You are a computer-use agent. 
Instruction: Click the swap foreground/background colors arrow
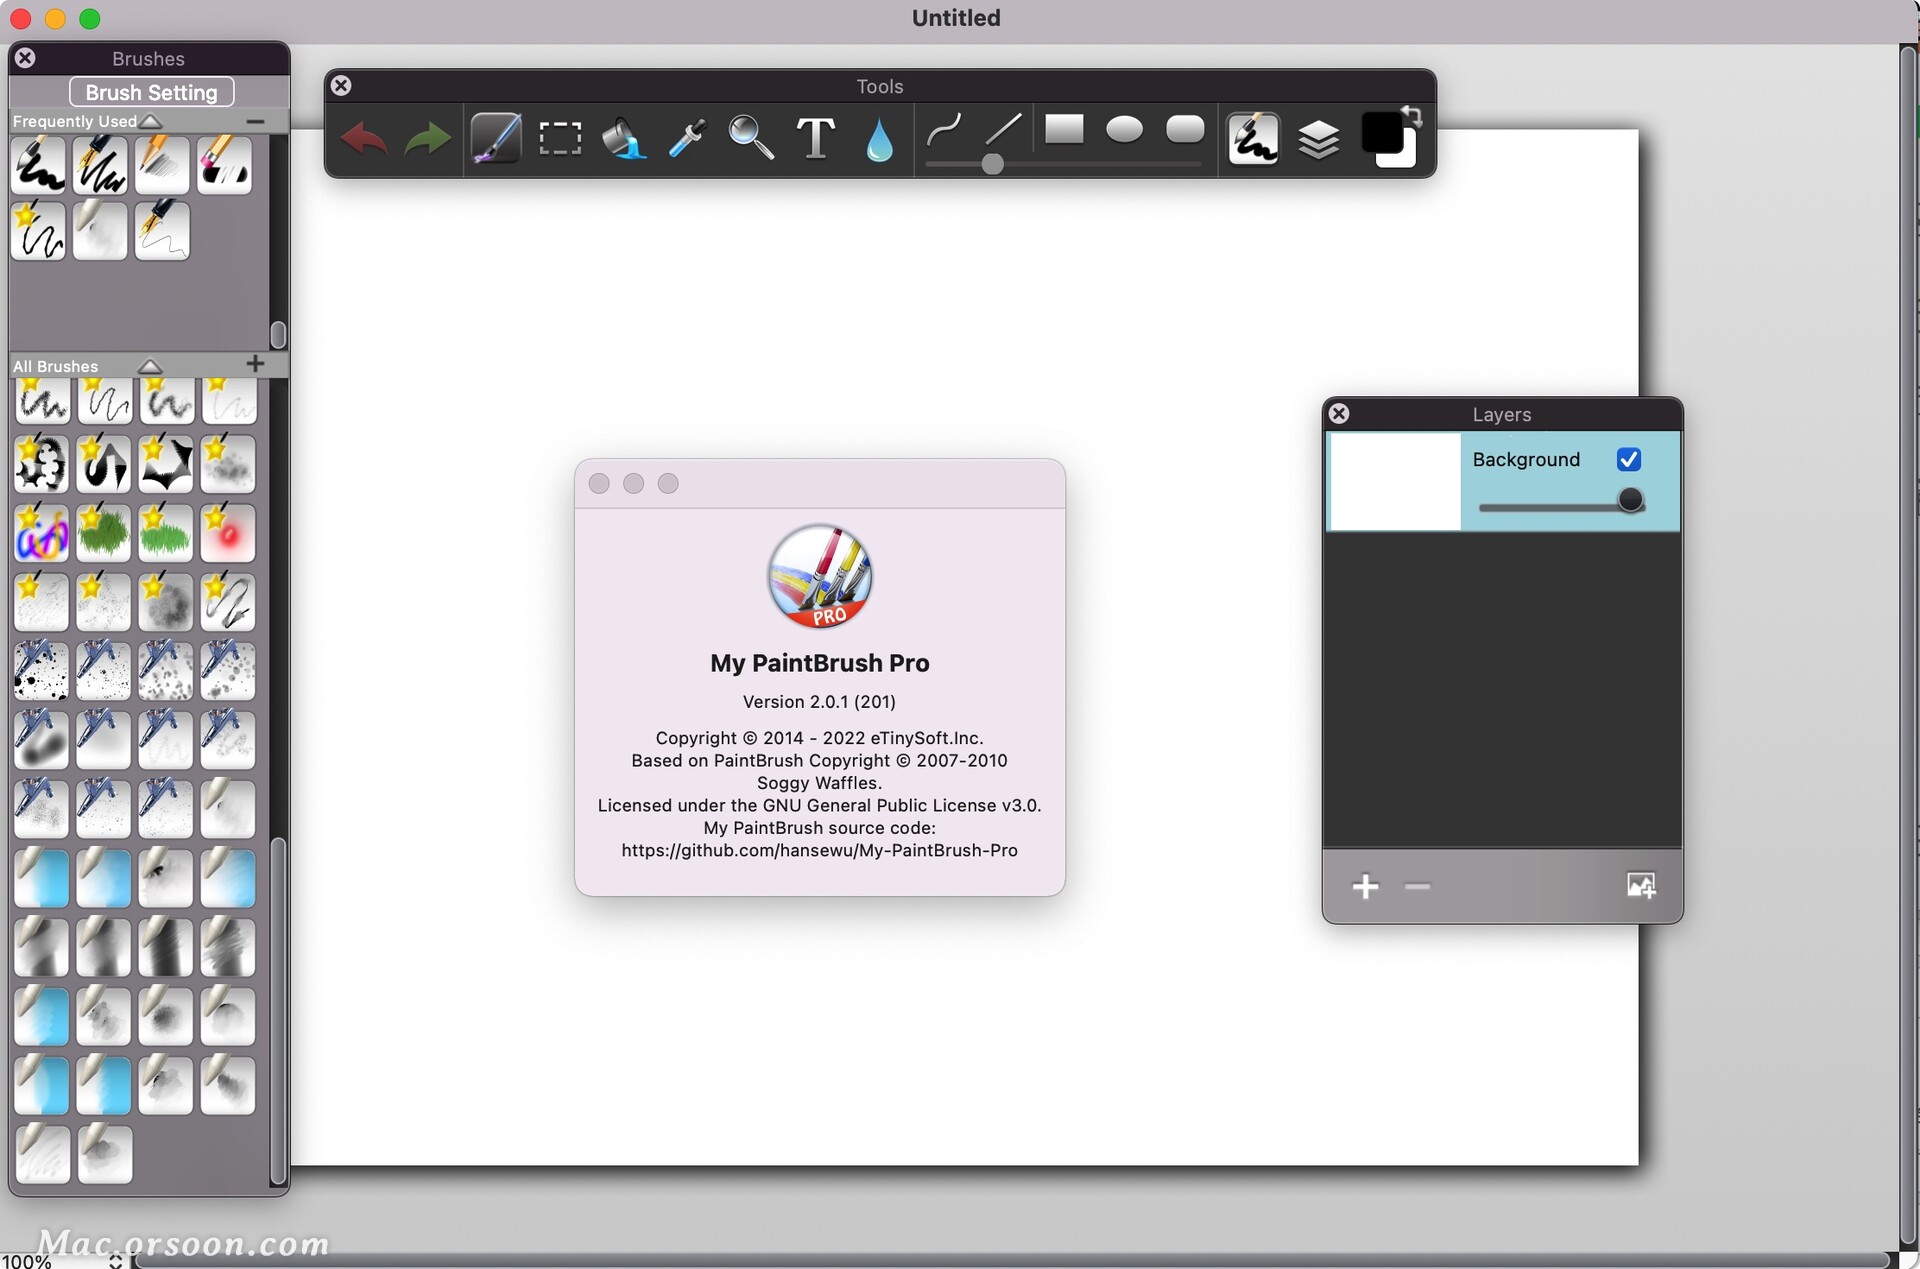(x=1412, y=116)
